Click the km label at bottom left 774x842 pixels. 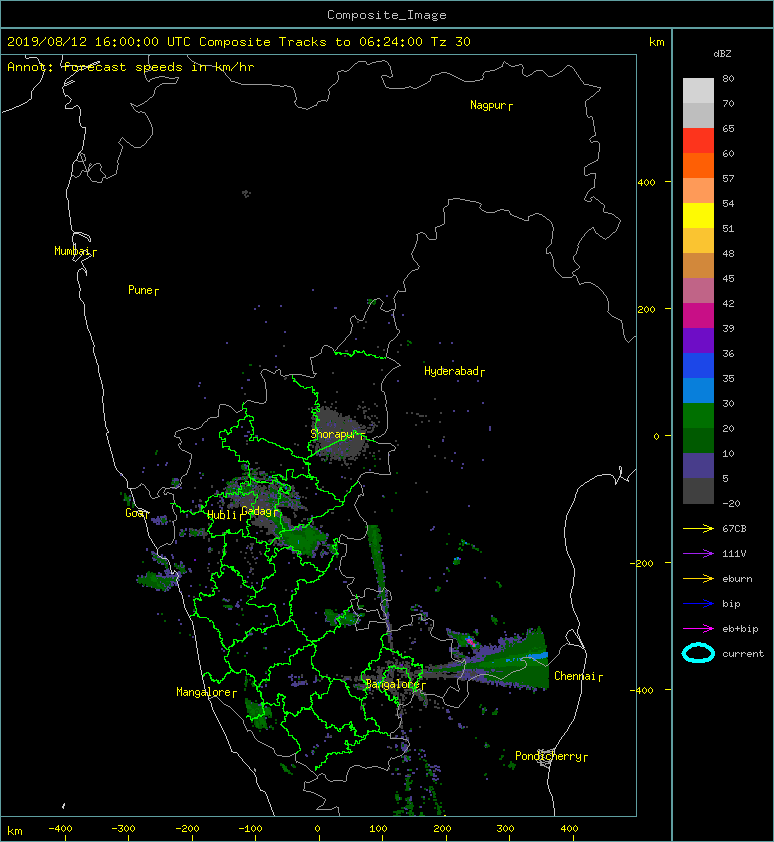pos(15,831)
